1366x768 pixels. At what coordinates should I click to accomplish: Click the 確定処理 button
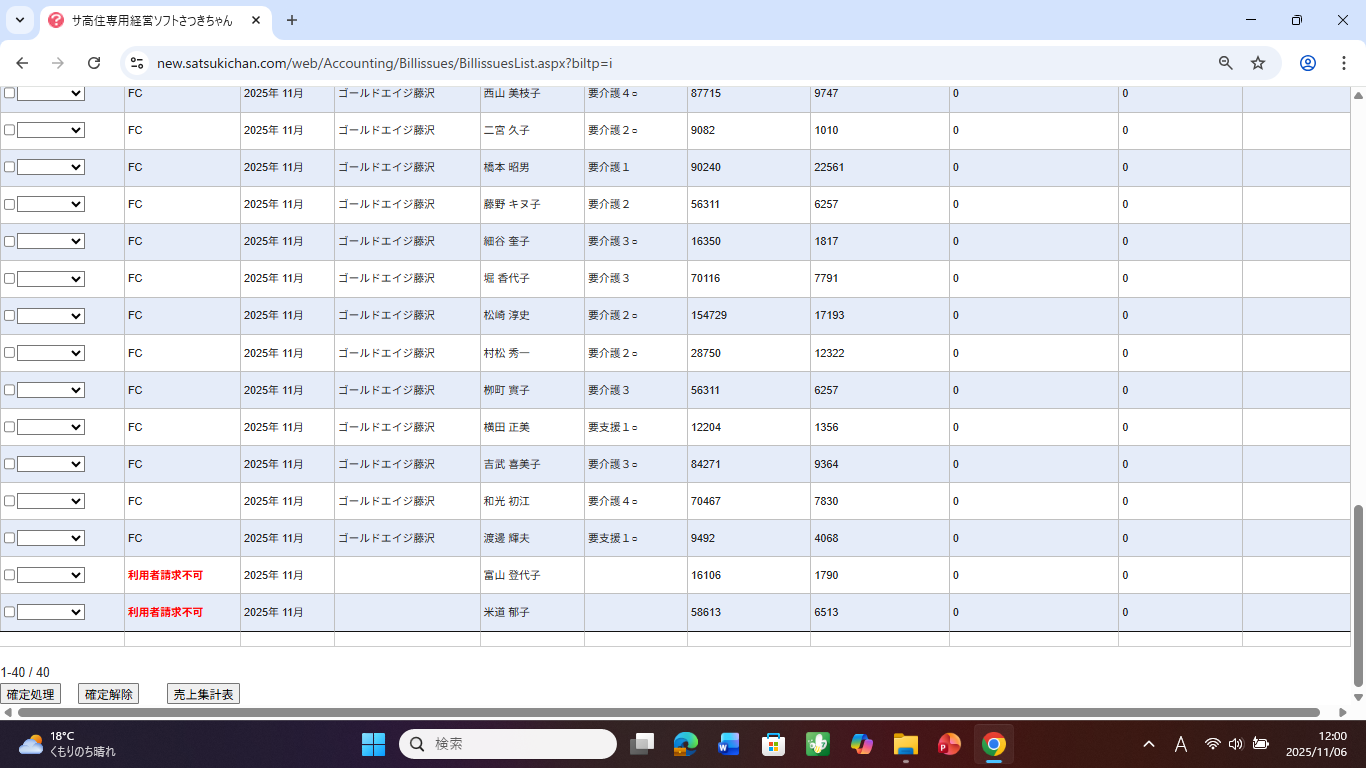(31, 694)
